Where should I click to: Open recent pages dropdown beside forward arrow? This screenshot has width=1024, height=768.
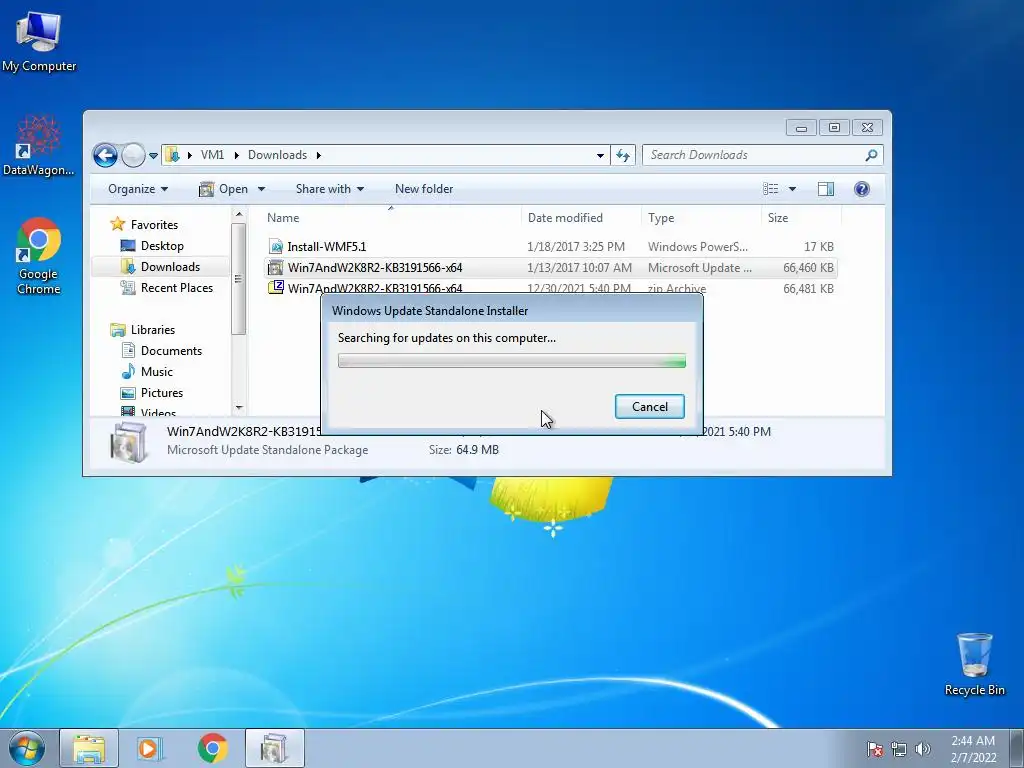tap(153, 155)
